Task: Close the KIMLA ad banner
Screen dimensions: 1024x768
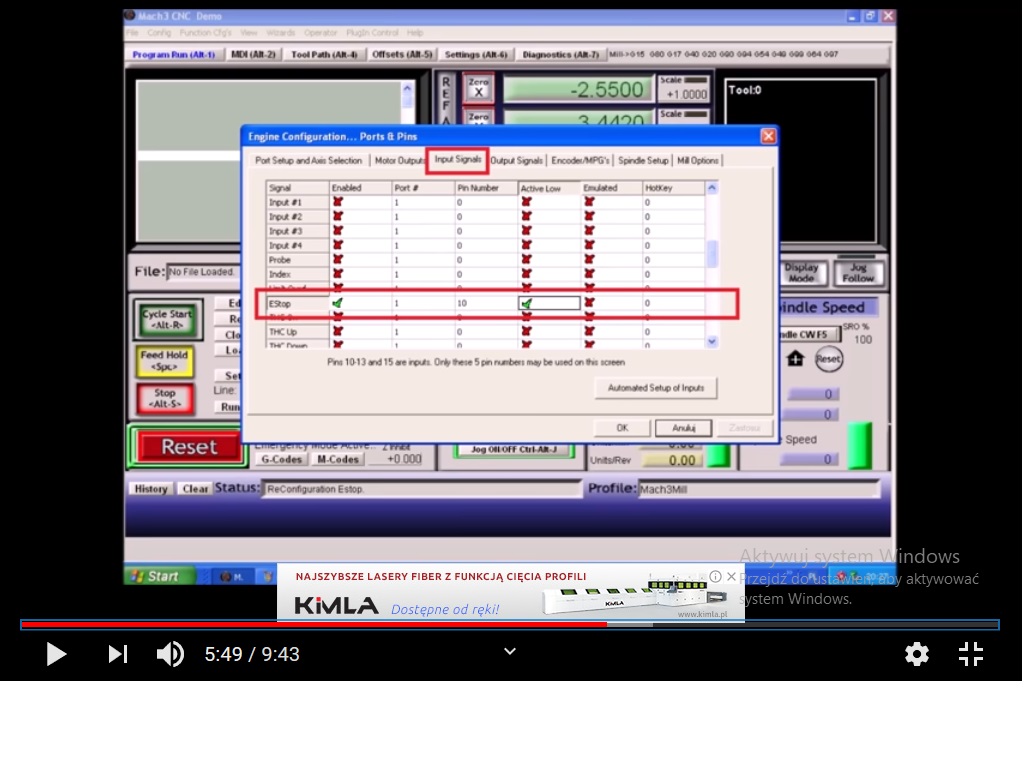Action: [x=731, y=577]
